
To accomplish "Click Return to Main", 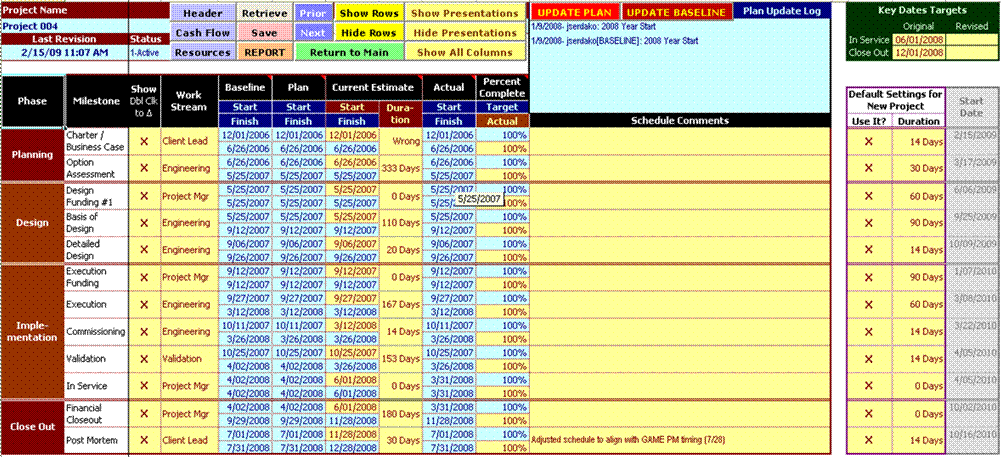I will pos(350,52).
